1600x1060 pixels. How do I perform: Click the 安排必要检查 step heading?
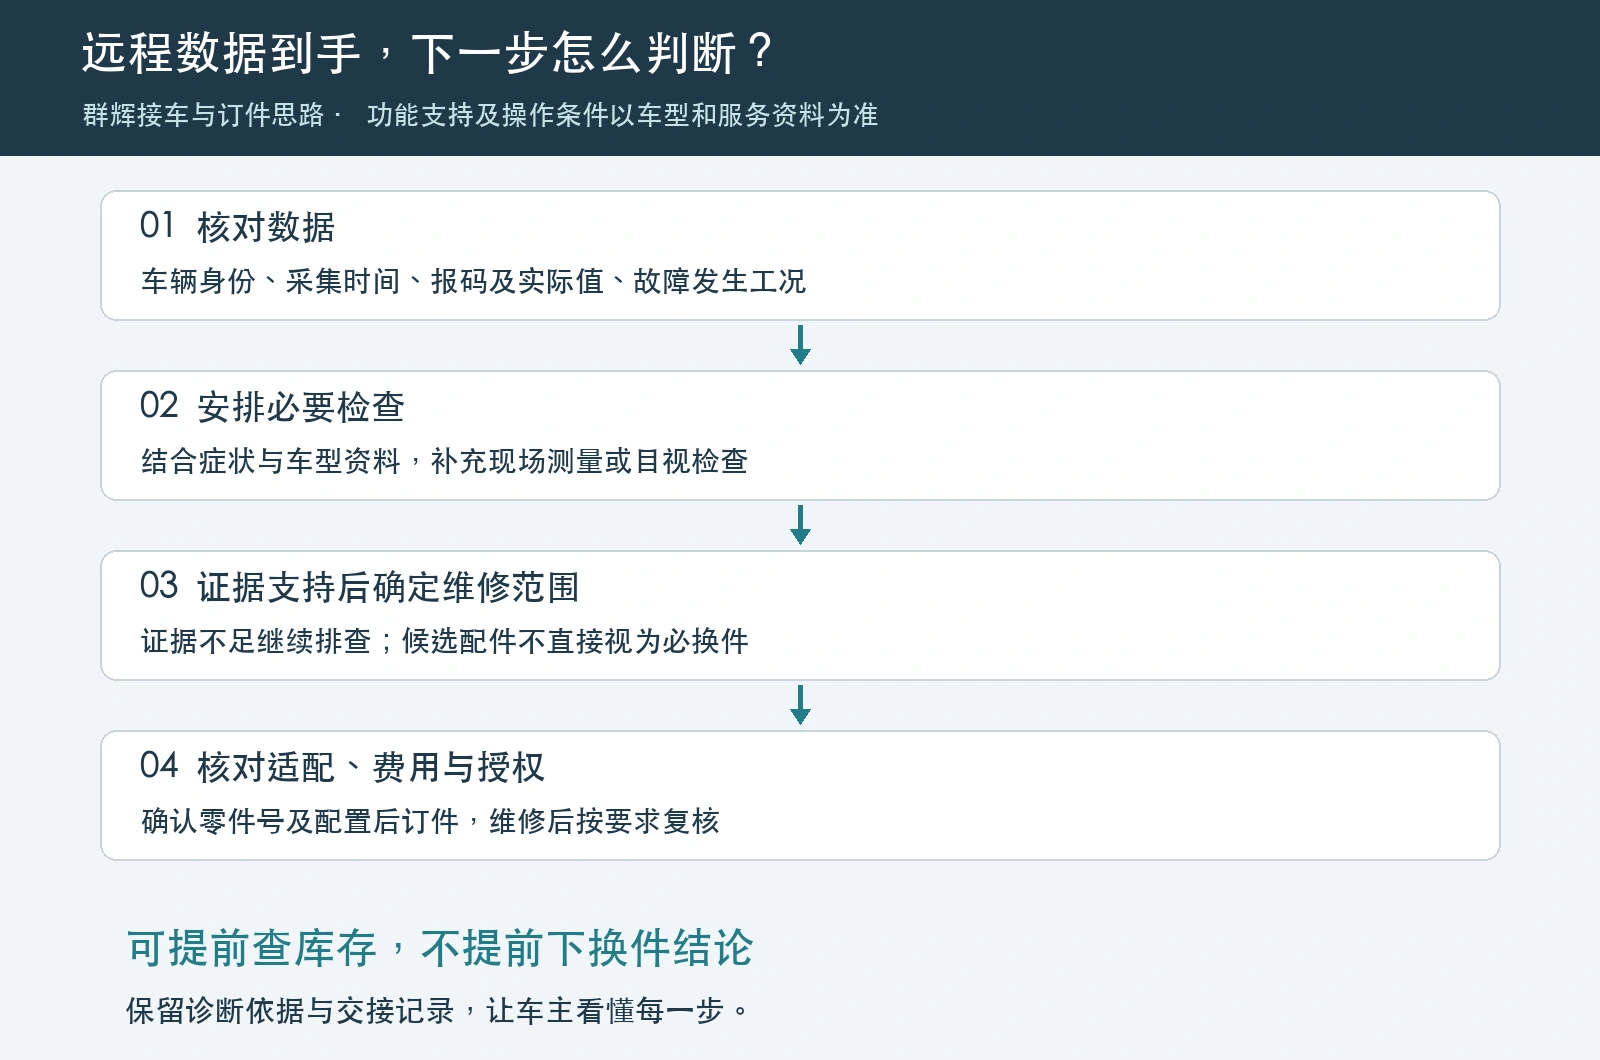coord(301,407)
